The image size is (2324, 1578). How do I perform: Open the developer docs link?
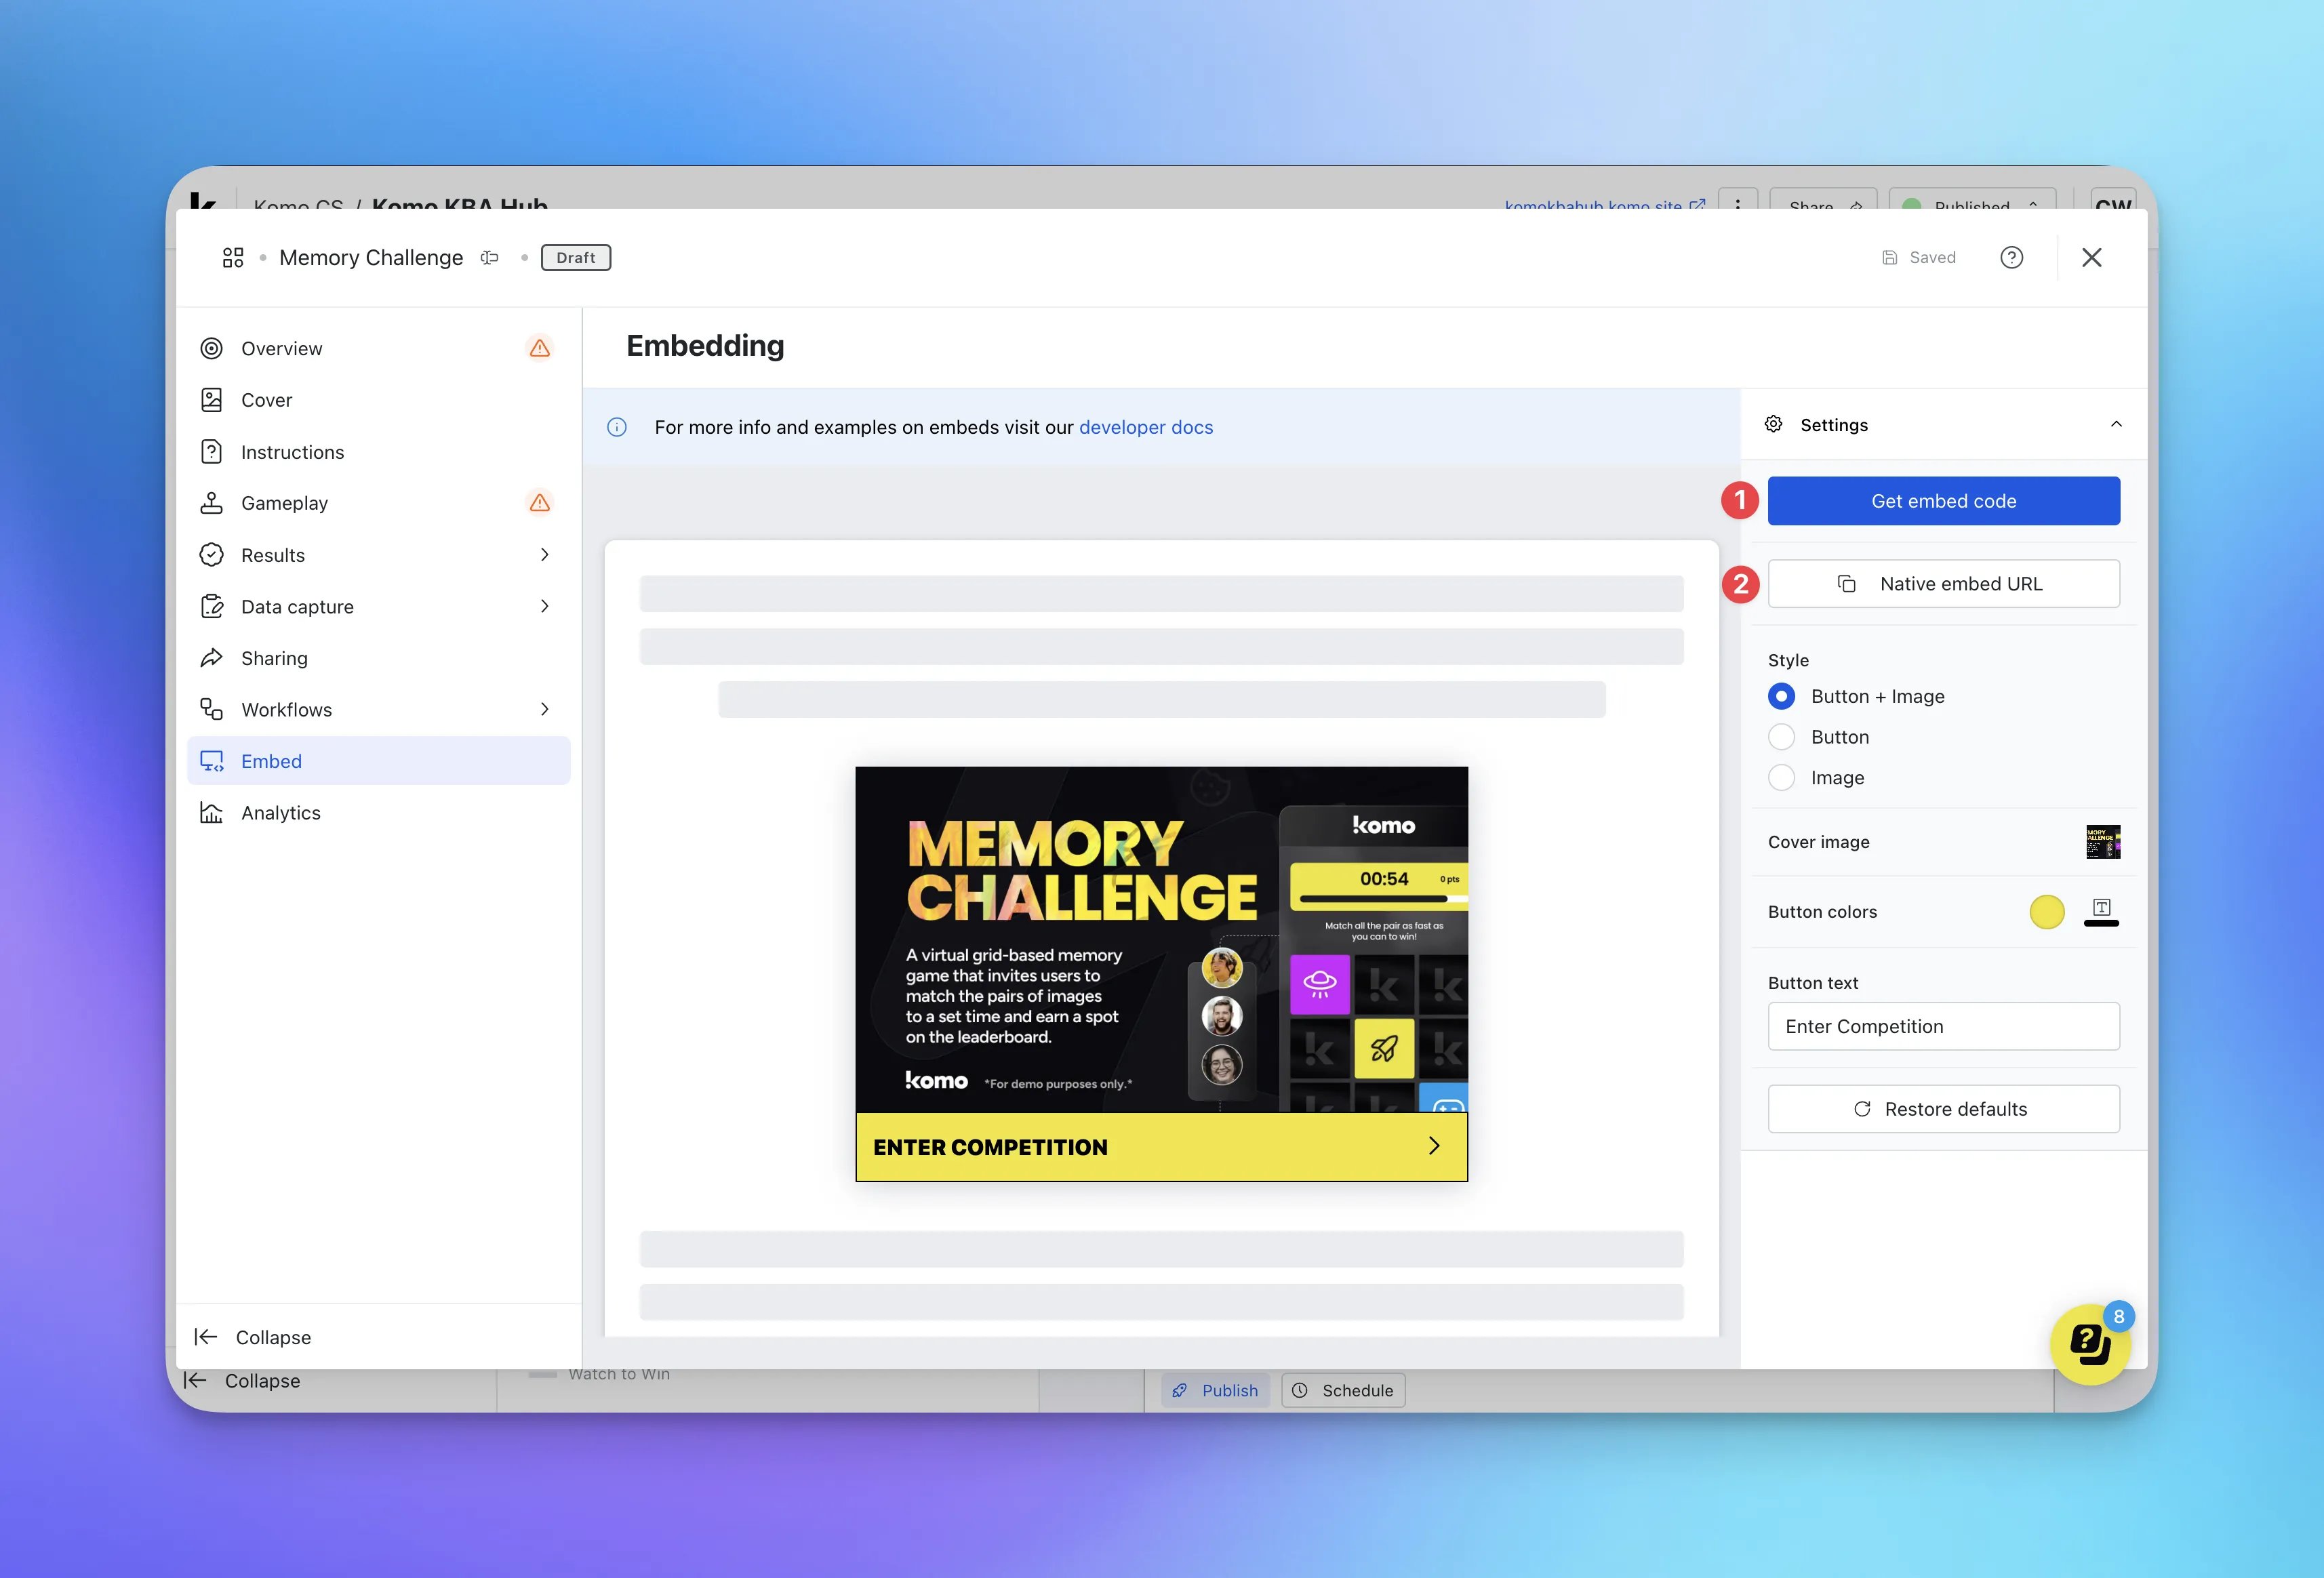(x=1146, y=427)
